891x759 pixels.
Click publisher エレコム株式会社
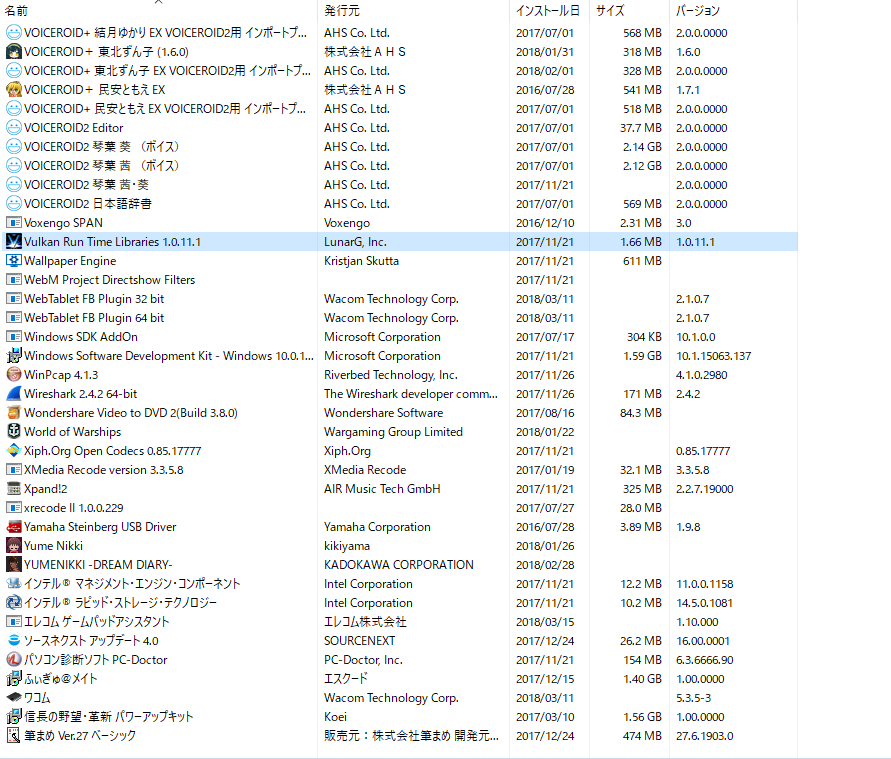pyautogui.click(x=365, y=622)
